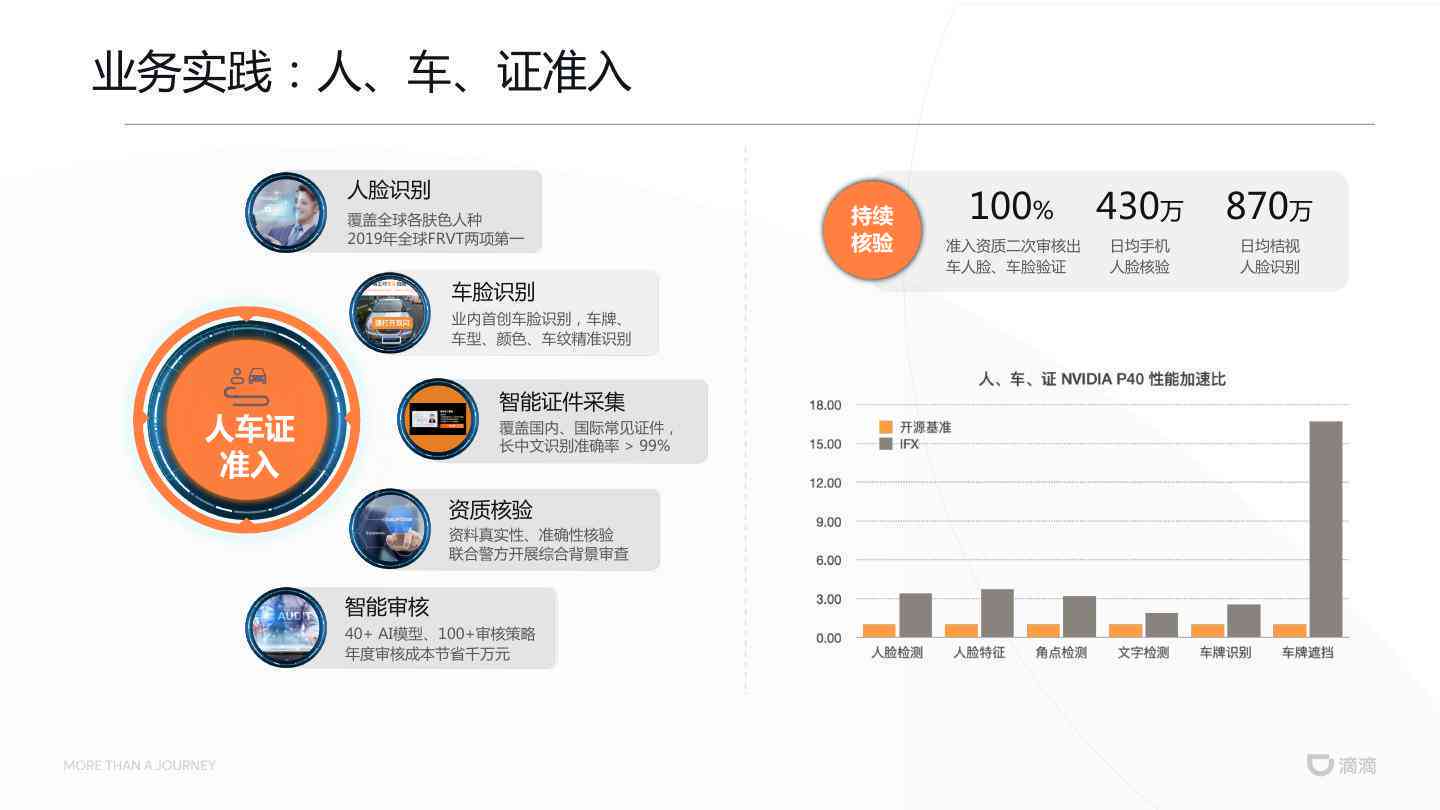Click the 智能证件采集 heading
Viewport: 1440px width, 810px height.
pyautogui.click(x=562, y=401)
